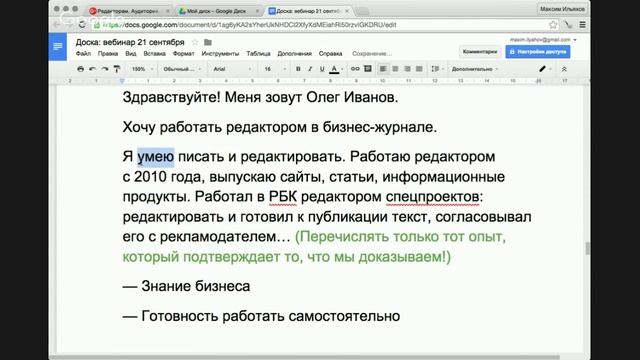The image size is (640, 360).
Task: Click the greeting Здравствуйте! Меня зовут Олег Иванов
Action: (260, 98)
